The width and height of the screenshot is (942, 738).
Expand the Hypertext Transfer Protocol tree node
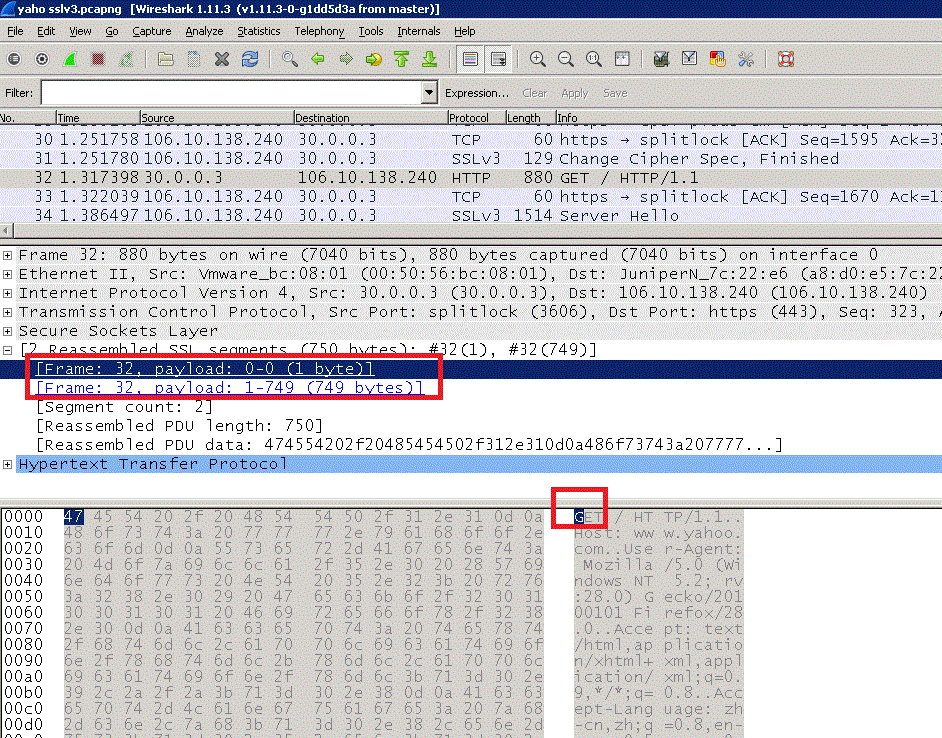9,464
